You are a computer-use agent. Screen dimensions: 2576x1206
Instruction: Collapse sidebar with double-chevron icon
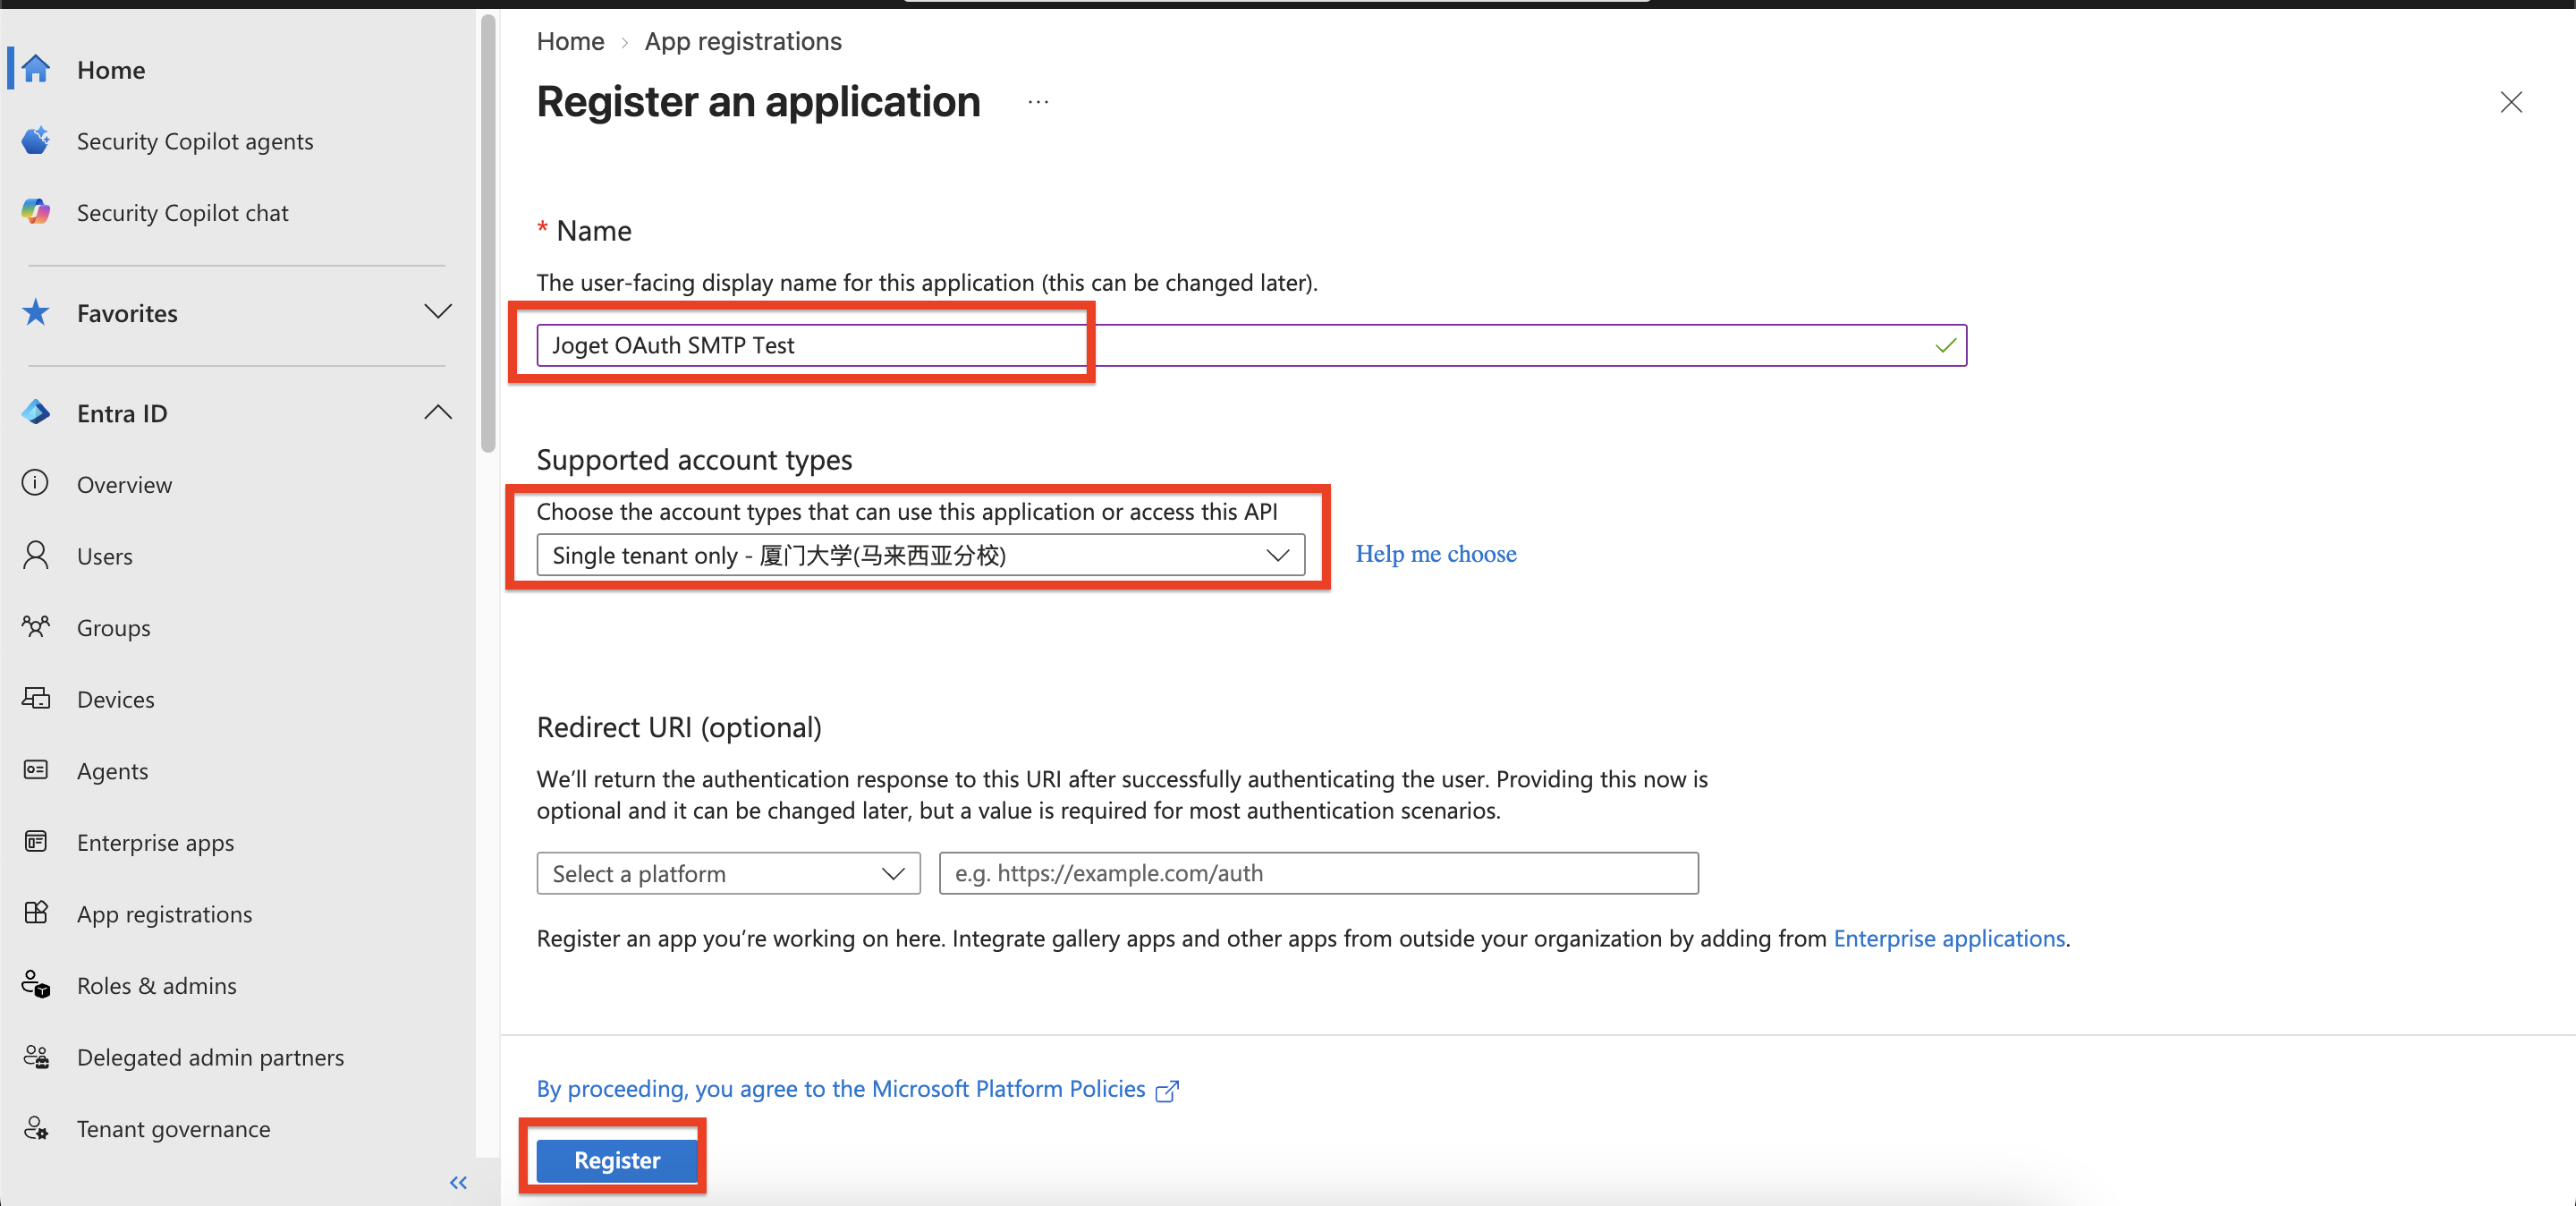coord(458,1183)
